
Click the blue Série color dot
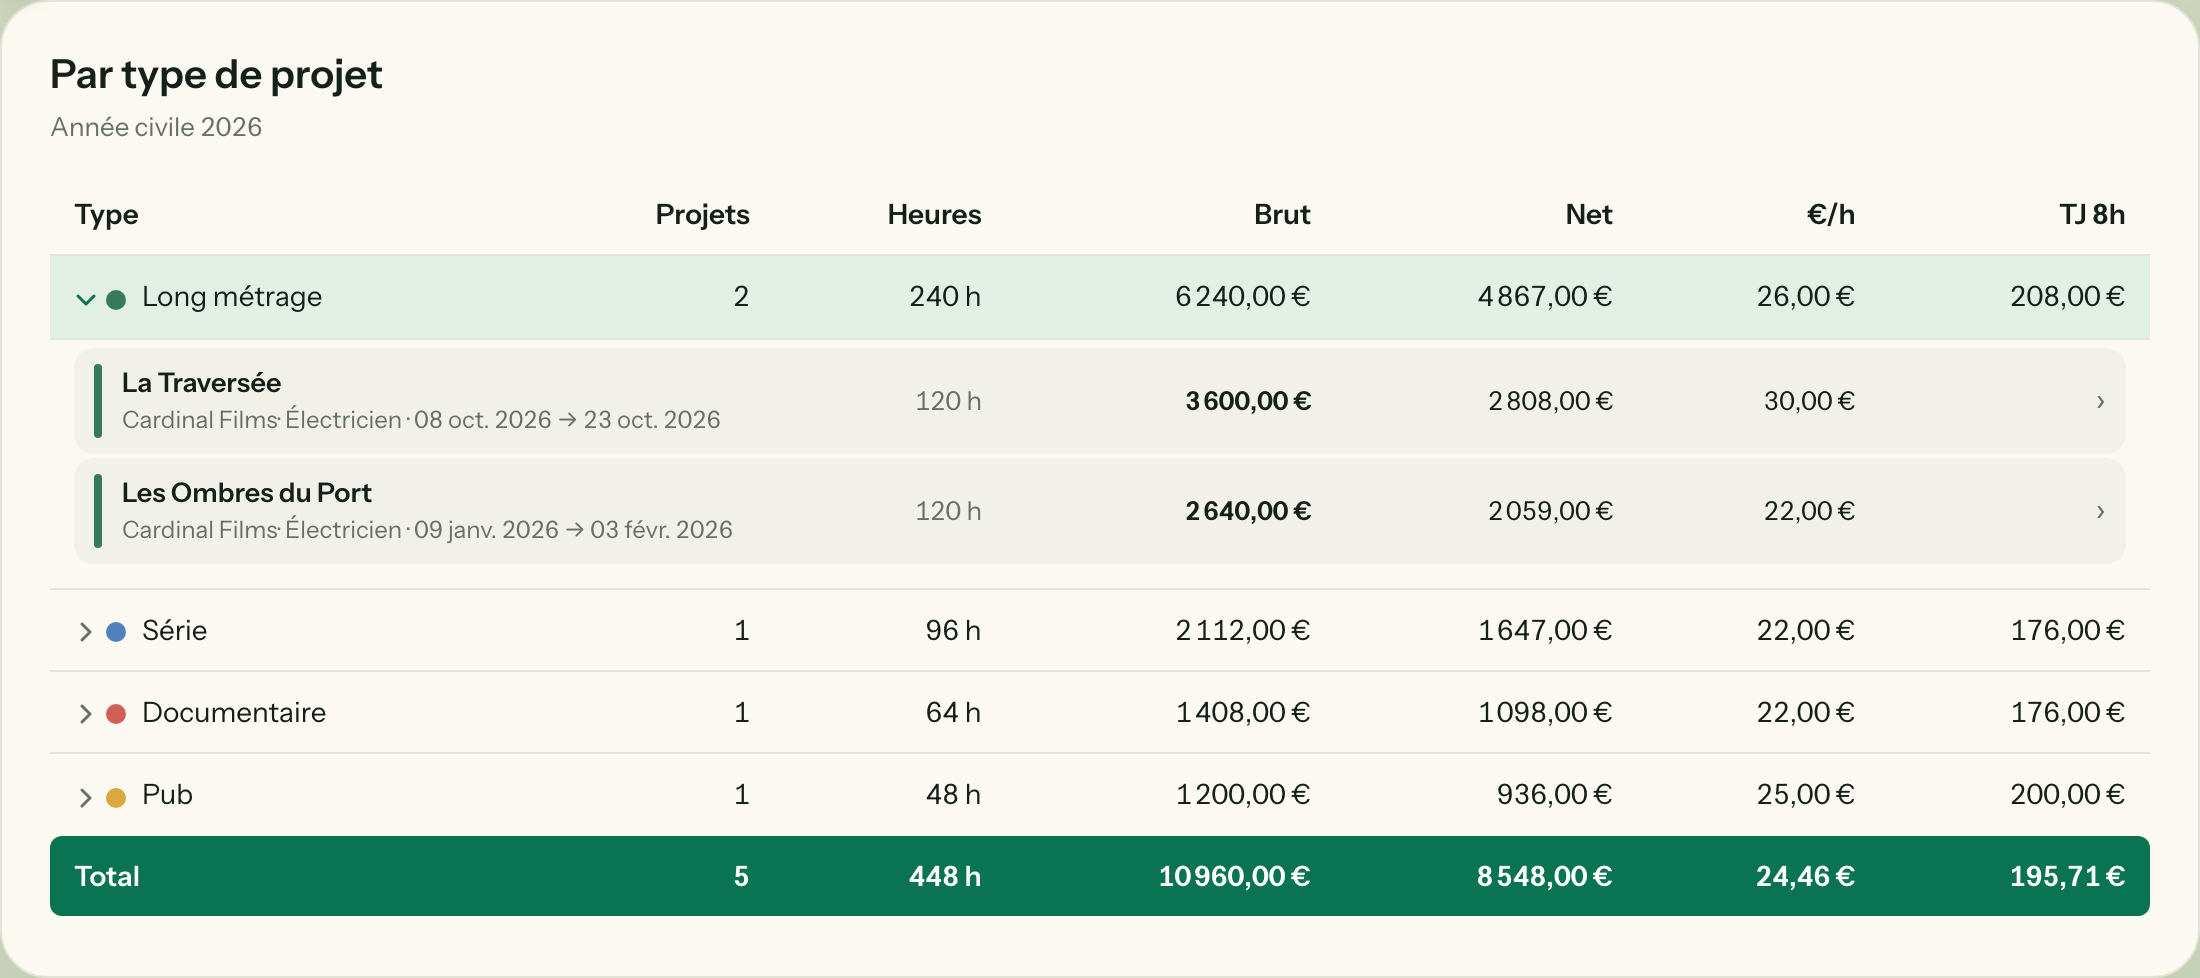point(116,632)
